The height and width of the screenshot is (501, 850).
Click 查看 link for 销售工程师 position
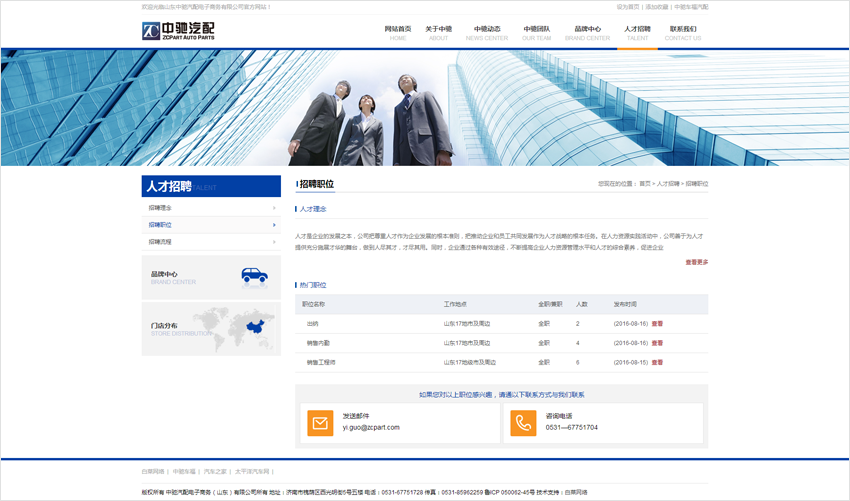tap(657, 362)
